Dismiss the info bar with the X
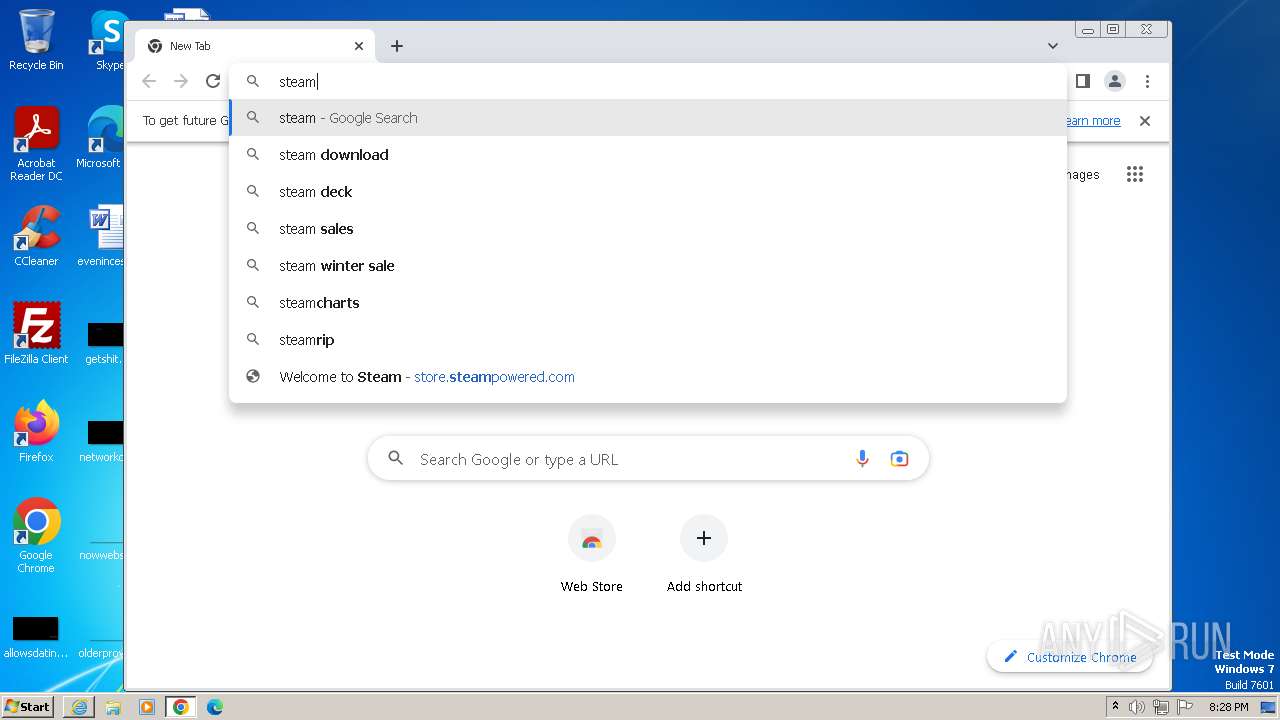Image resolution: width=1280 pixels, height=720 pixels. (1145, 121)
